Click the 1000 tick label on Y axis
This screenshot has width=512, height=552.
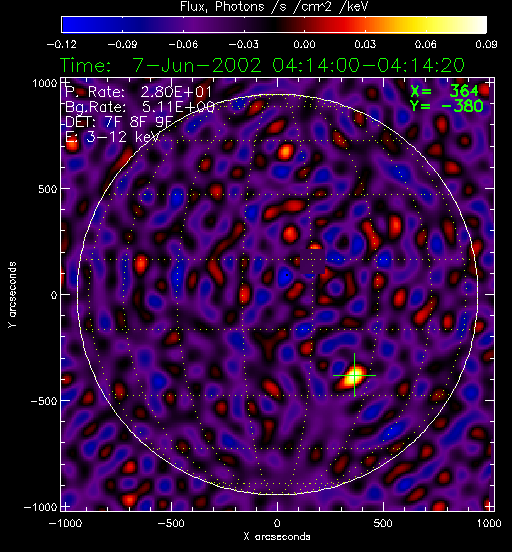(x=44, y=83)
